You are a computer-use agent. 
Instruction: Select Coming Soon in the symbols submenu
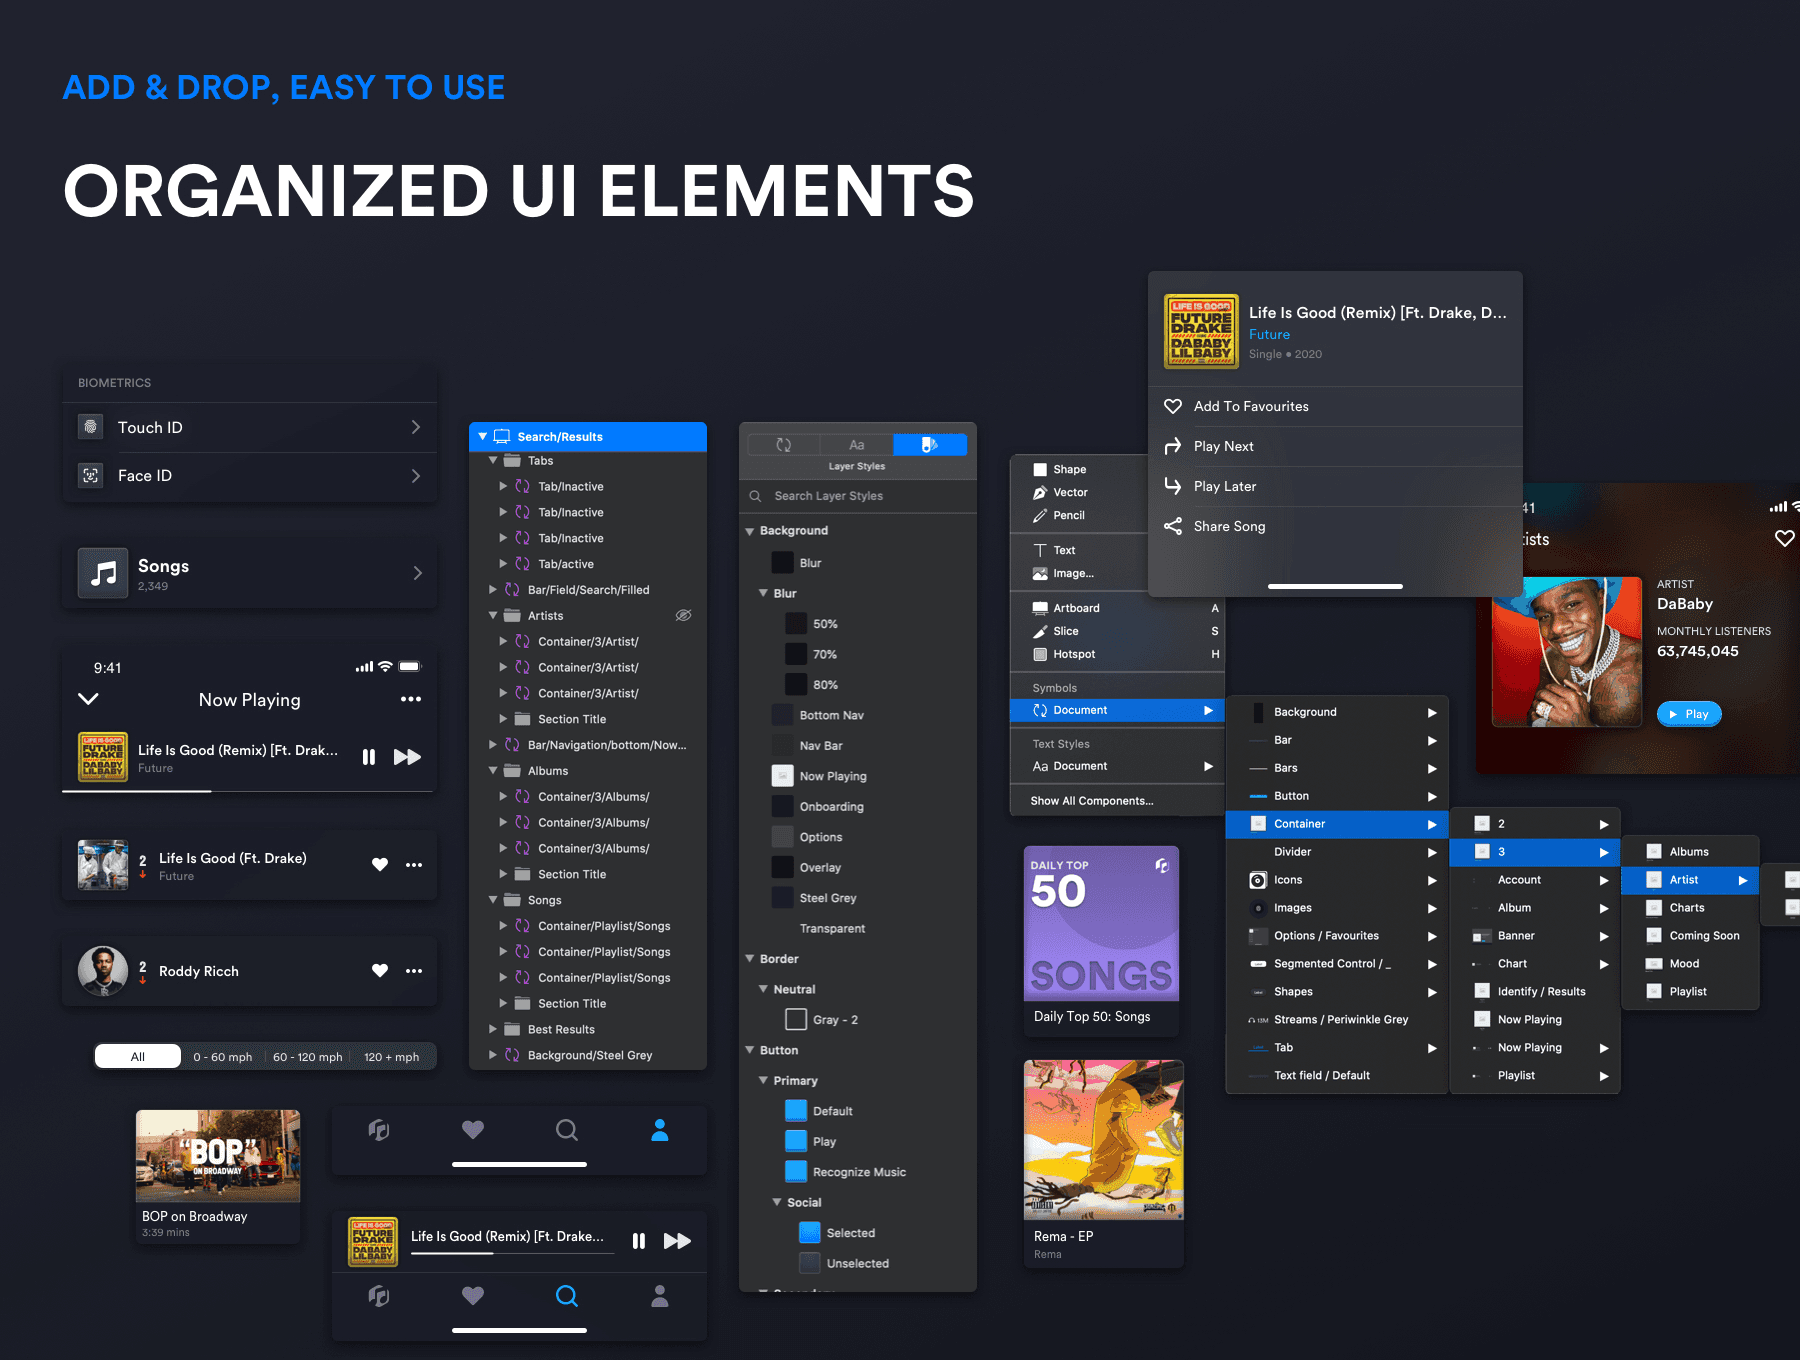tap(1690, 936)
